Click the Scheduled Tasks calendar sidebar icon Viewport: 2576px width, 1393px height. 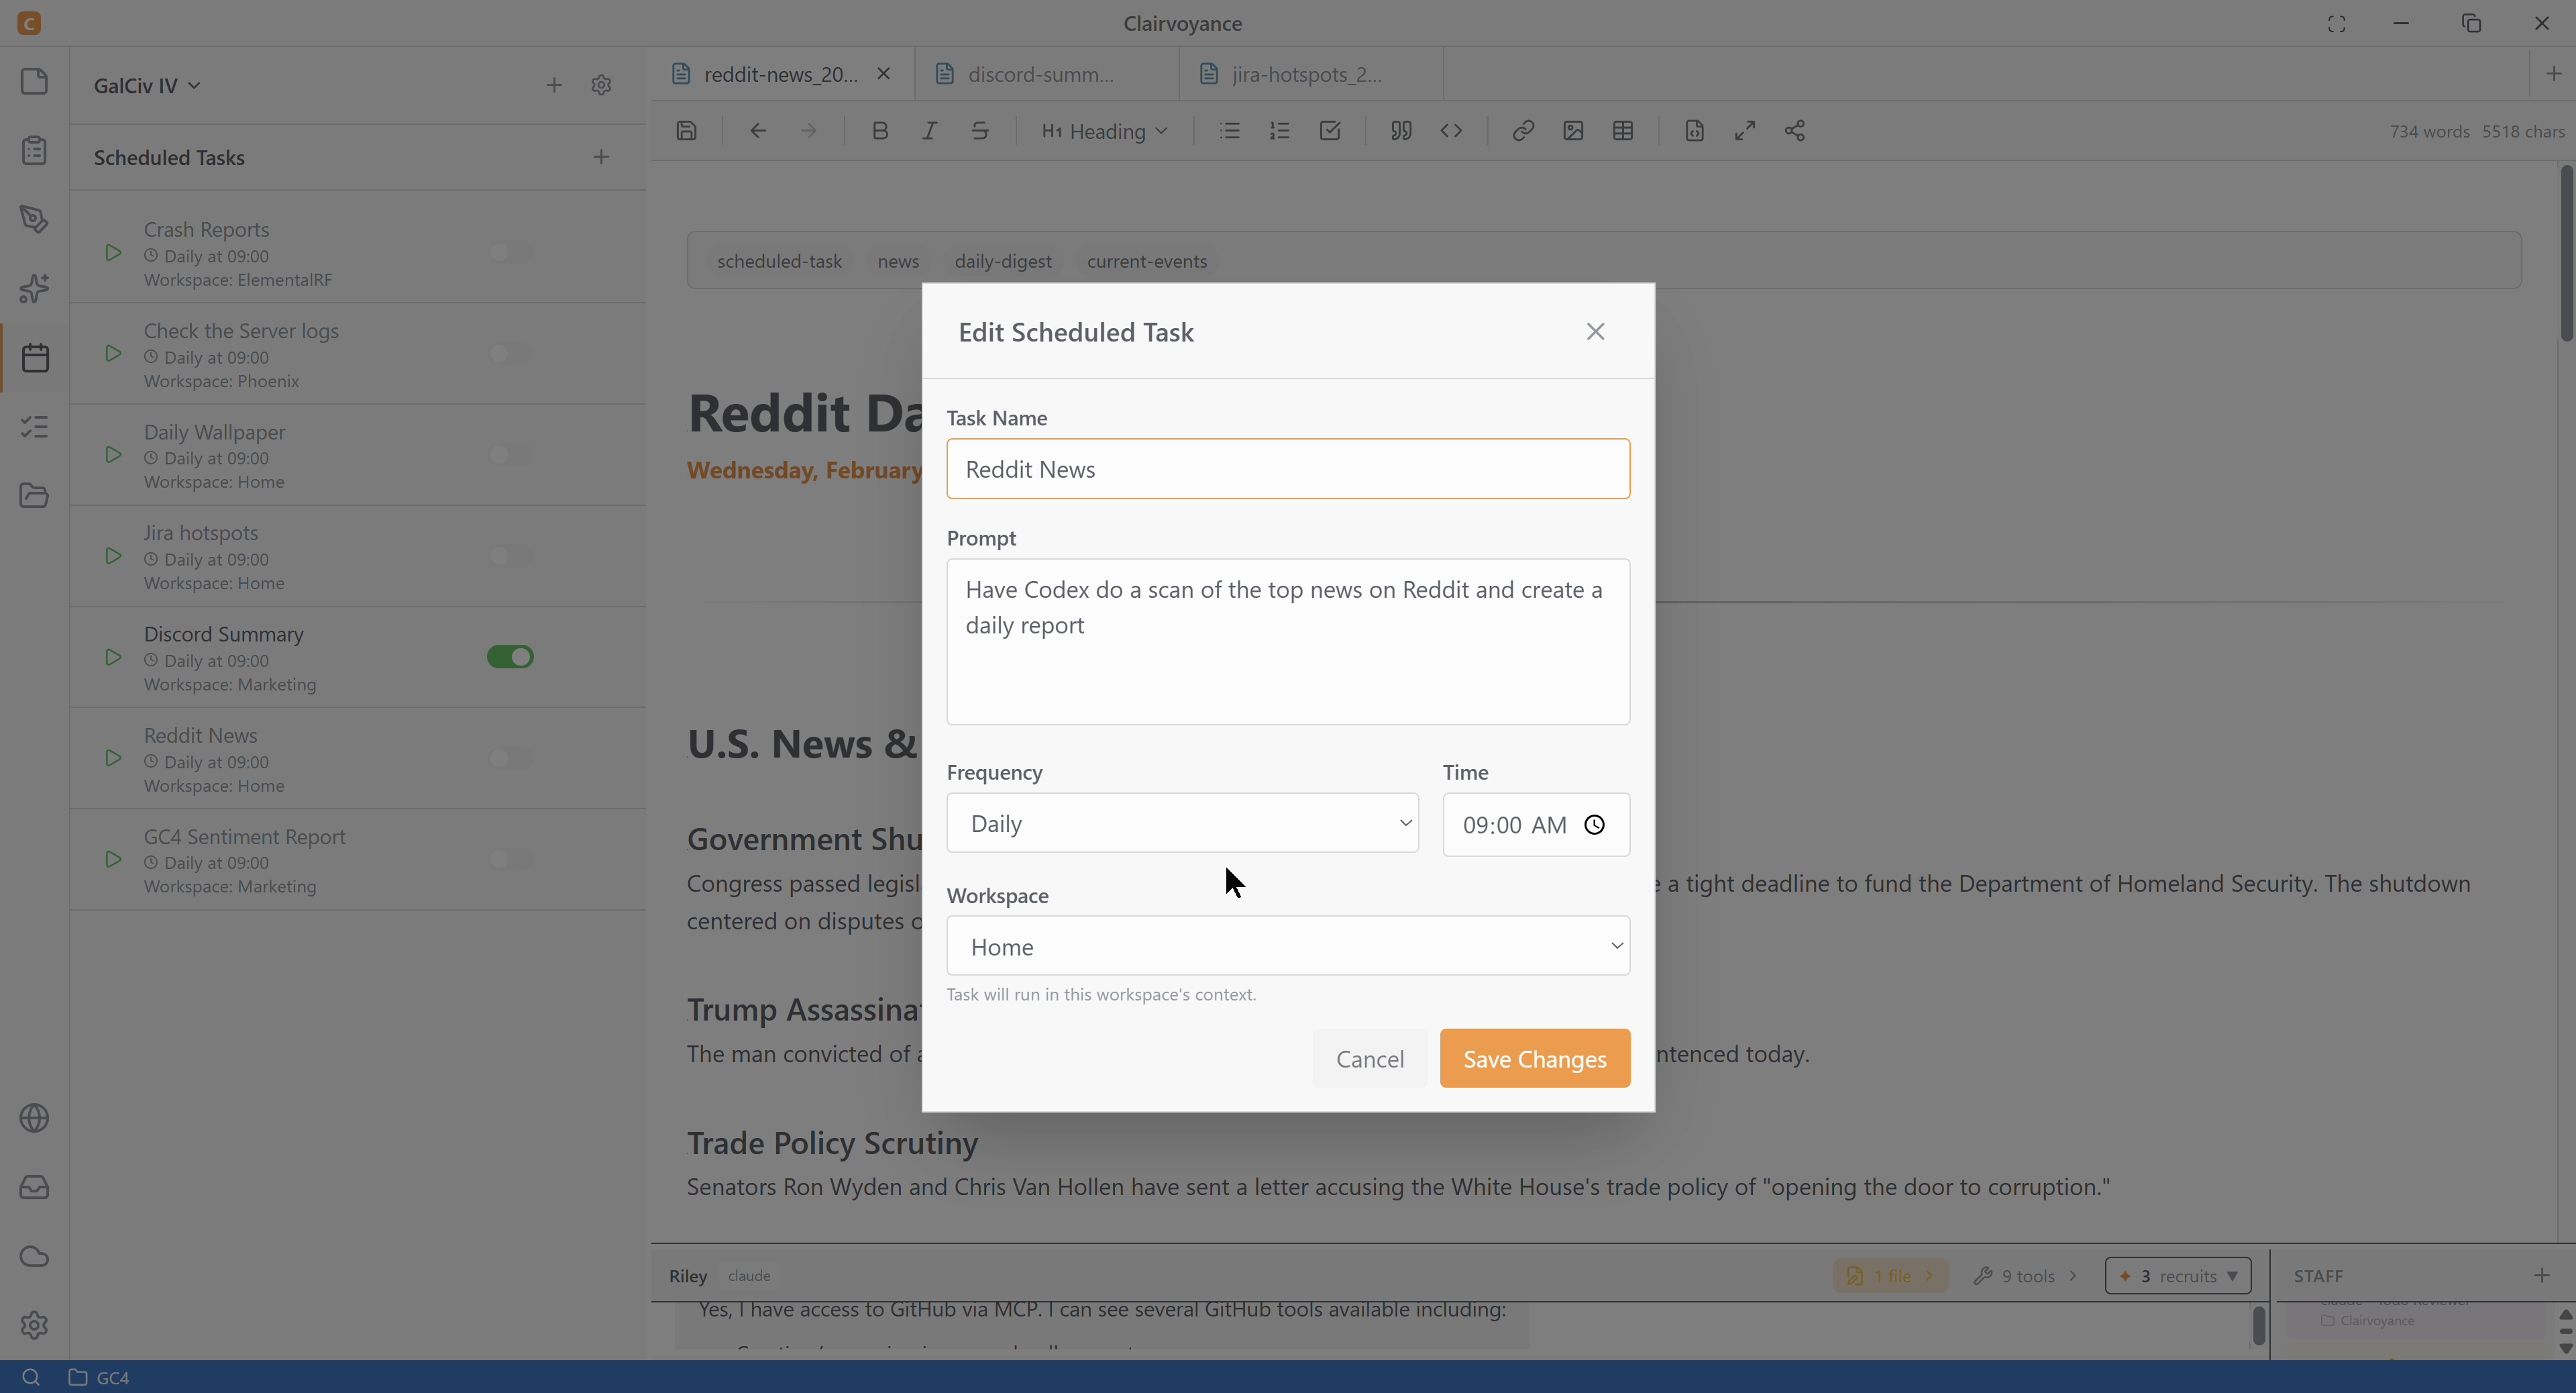tap(35, 357)
